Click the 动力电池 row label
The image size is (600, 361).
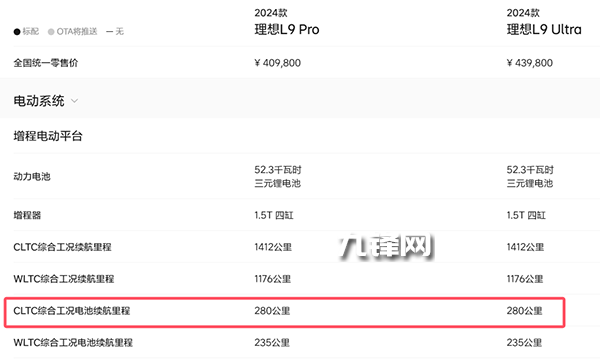coord(32,176)
